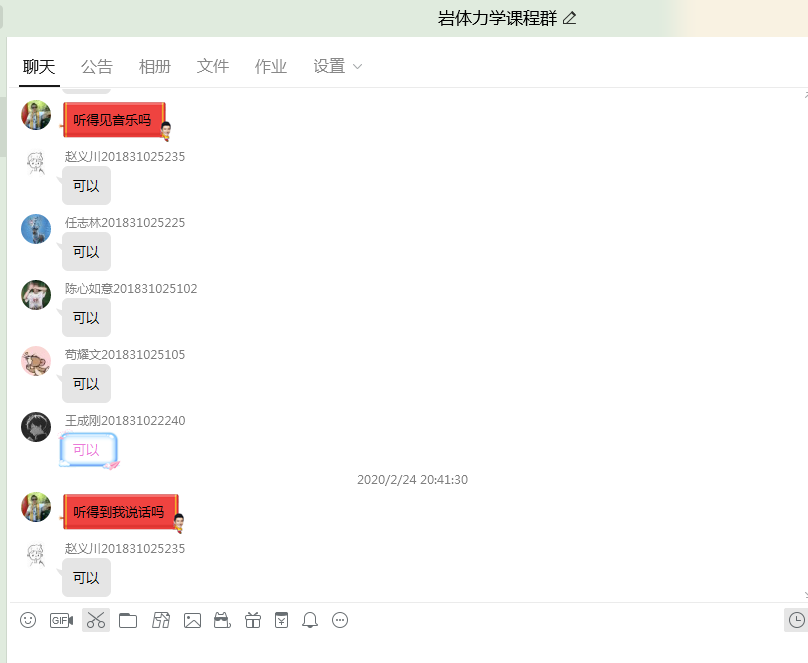Open the emoji picker
The width and height of the screenshot is (808, 663).
tap(29, 620)
